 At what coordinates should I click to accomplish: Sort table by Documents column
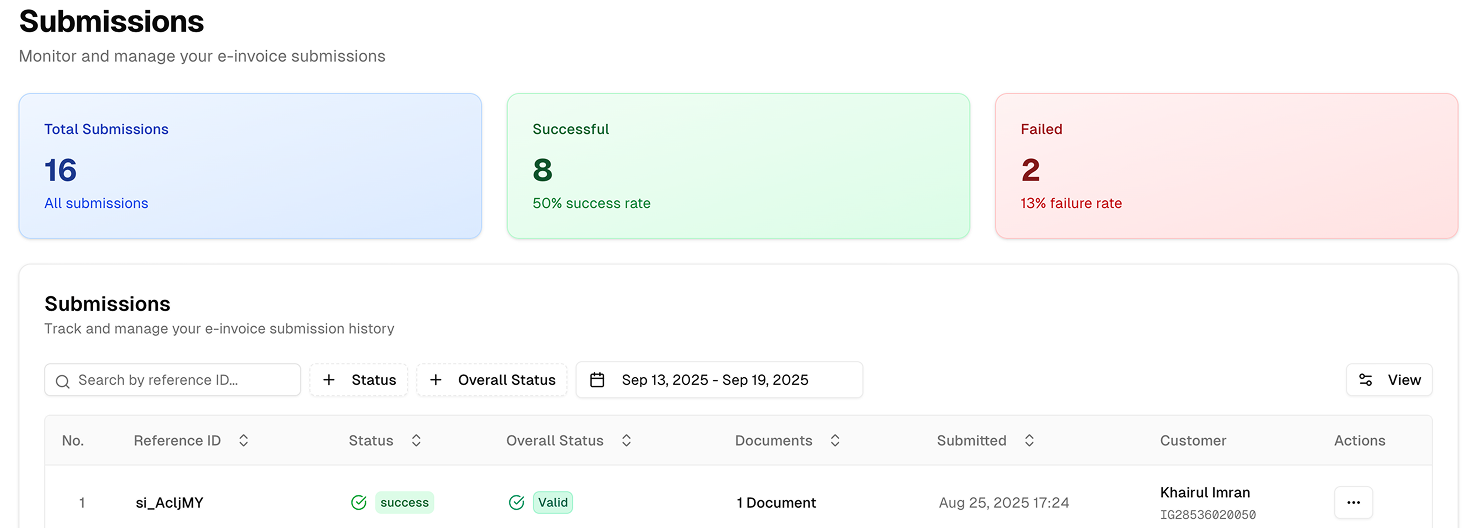(x=835, y=441)
